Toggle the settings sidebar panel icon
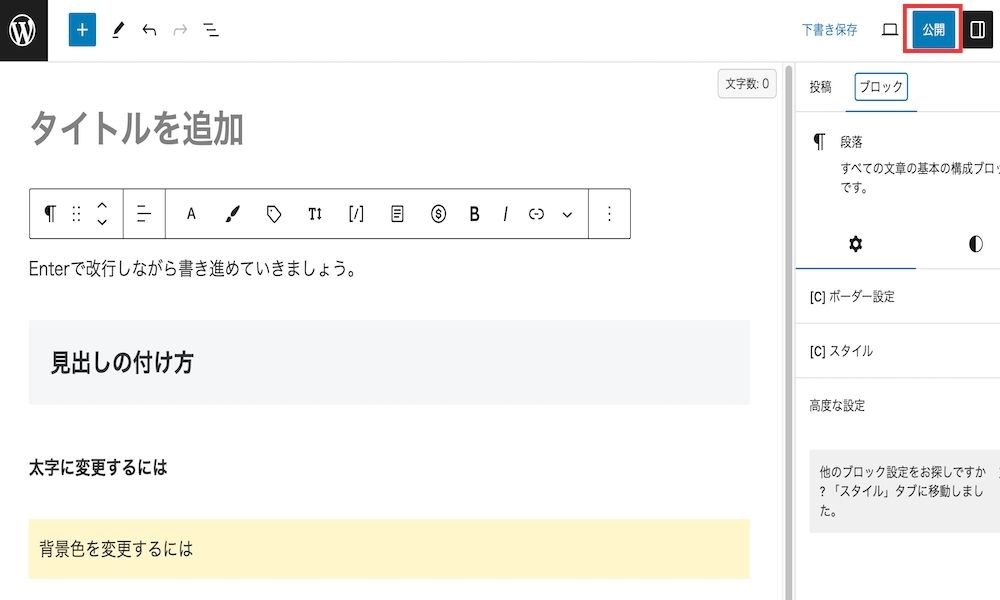This screenshot has width=1000, height=600. (978, 30)
